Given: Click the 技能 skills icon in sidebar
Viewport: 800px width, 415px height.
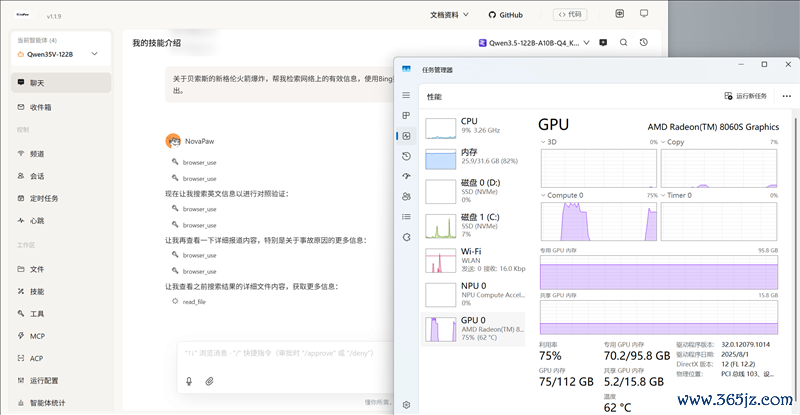Looking at the screenshot, I should 21,291.
